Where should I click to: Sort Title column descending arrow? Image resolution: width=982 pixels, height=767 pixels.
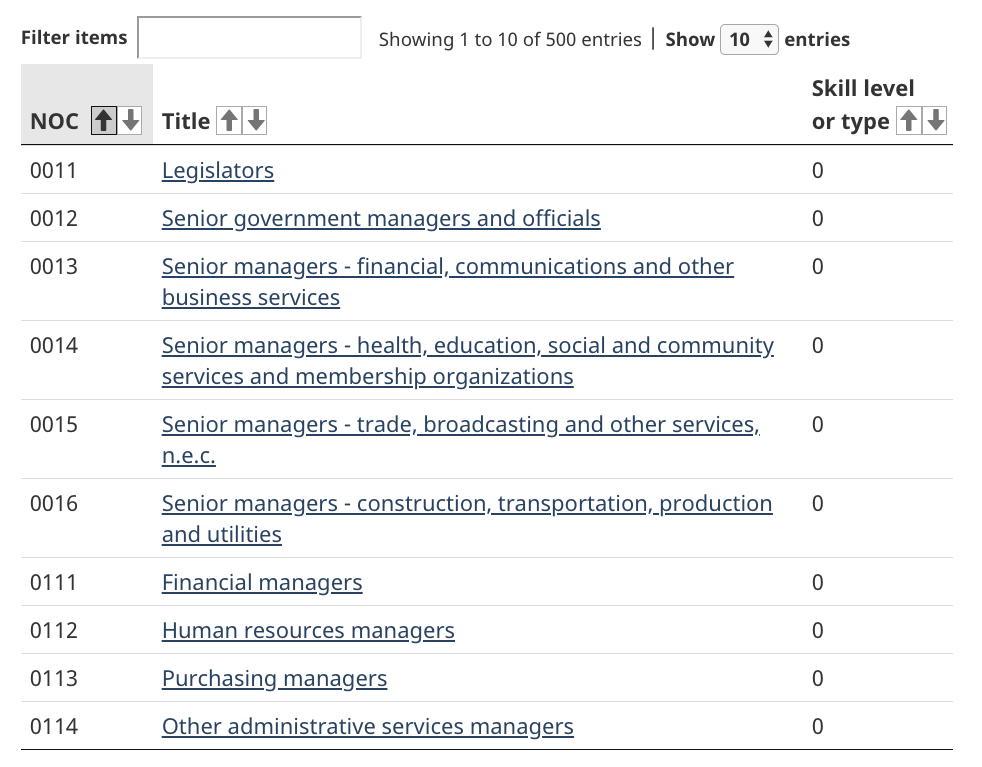(256, 121)
